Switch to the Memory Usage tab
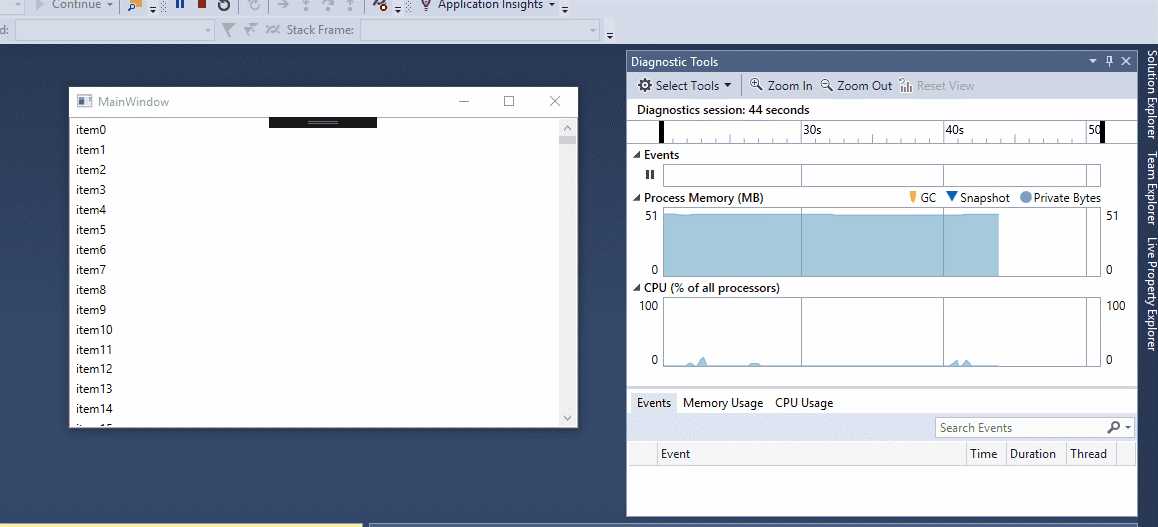Screen dimensions: 1158x527 723,403
